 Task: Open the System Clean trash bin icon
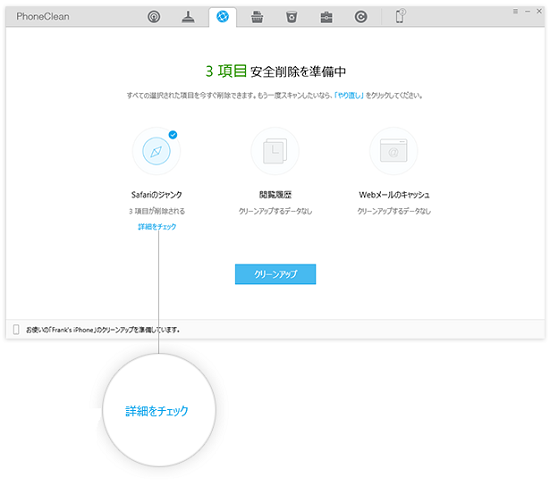291,16
